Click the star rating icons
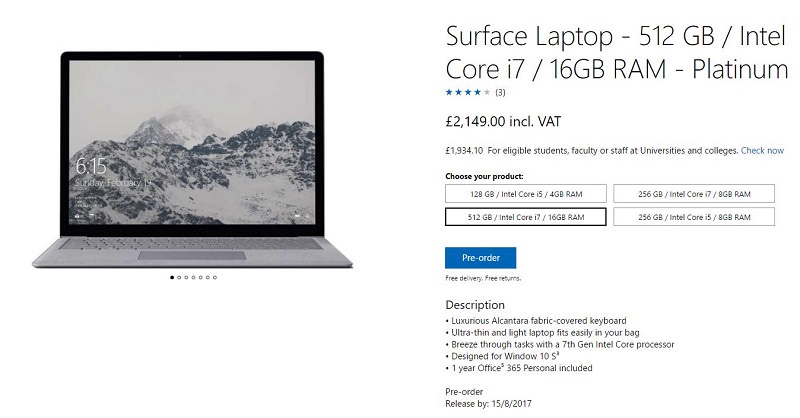800x418 pixels. click(x=468, y=92)
